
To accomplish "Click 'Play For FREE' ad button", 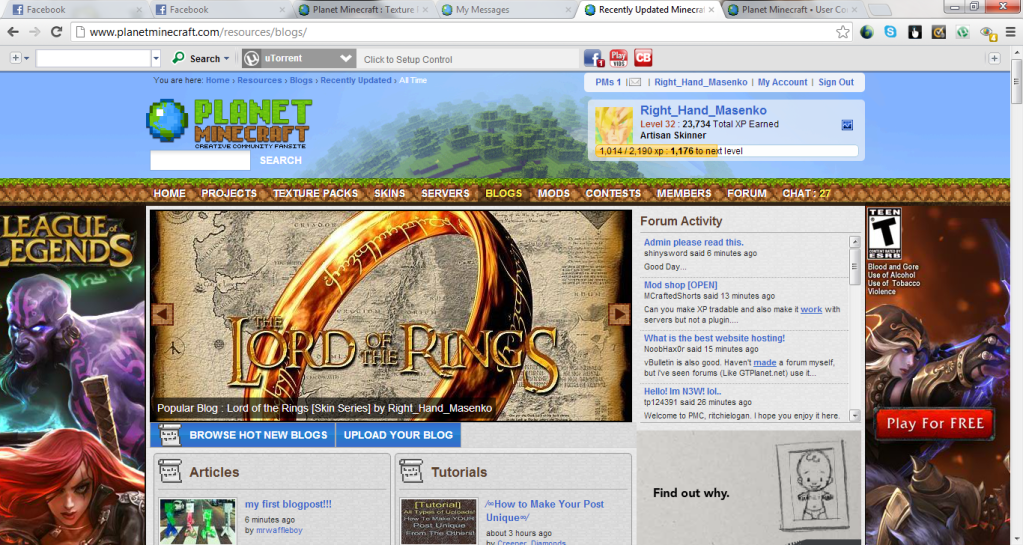I will click(934, 424).
